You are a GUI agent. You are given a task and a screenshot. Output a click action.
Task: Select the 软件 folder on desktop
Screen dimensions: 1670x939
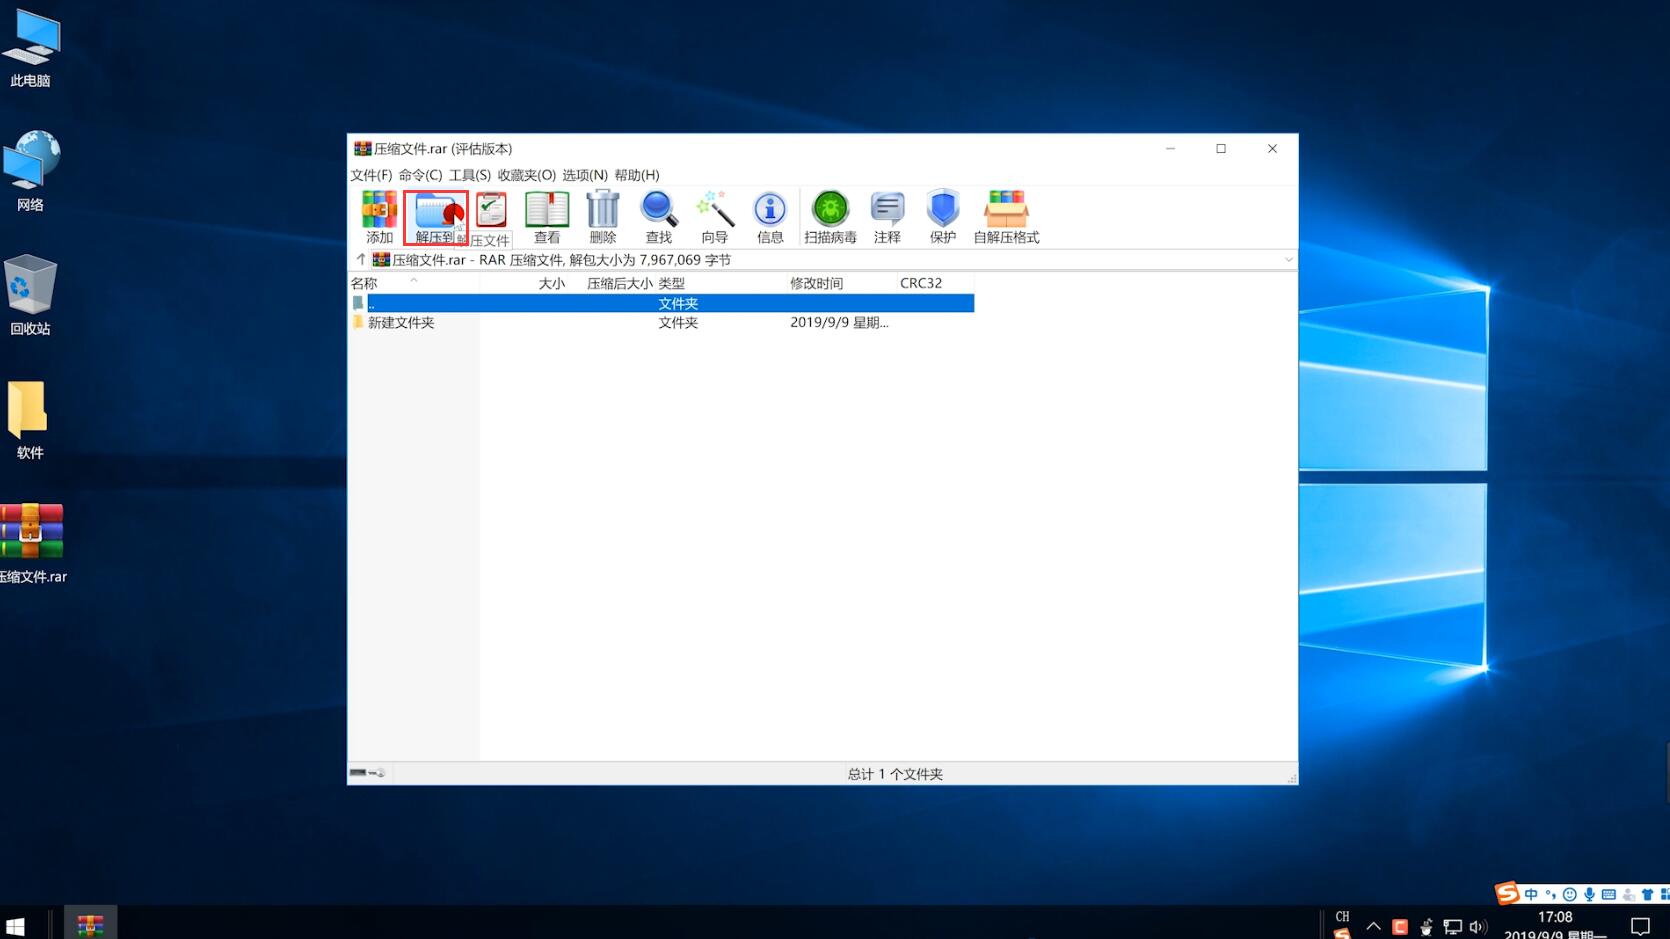29,420
